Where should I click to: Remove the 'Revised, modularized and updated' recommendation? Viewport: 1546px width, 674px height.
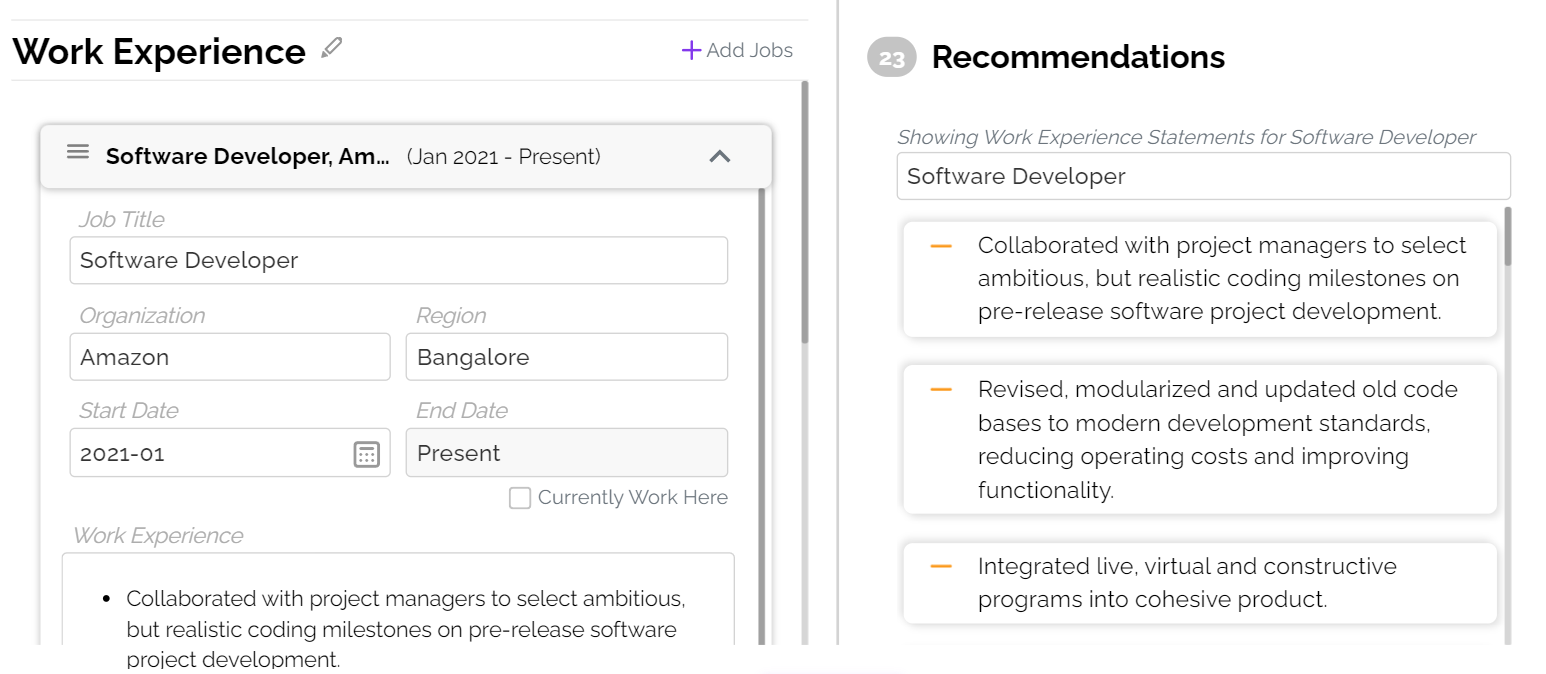[940, 390]
